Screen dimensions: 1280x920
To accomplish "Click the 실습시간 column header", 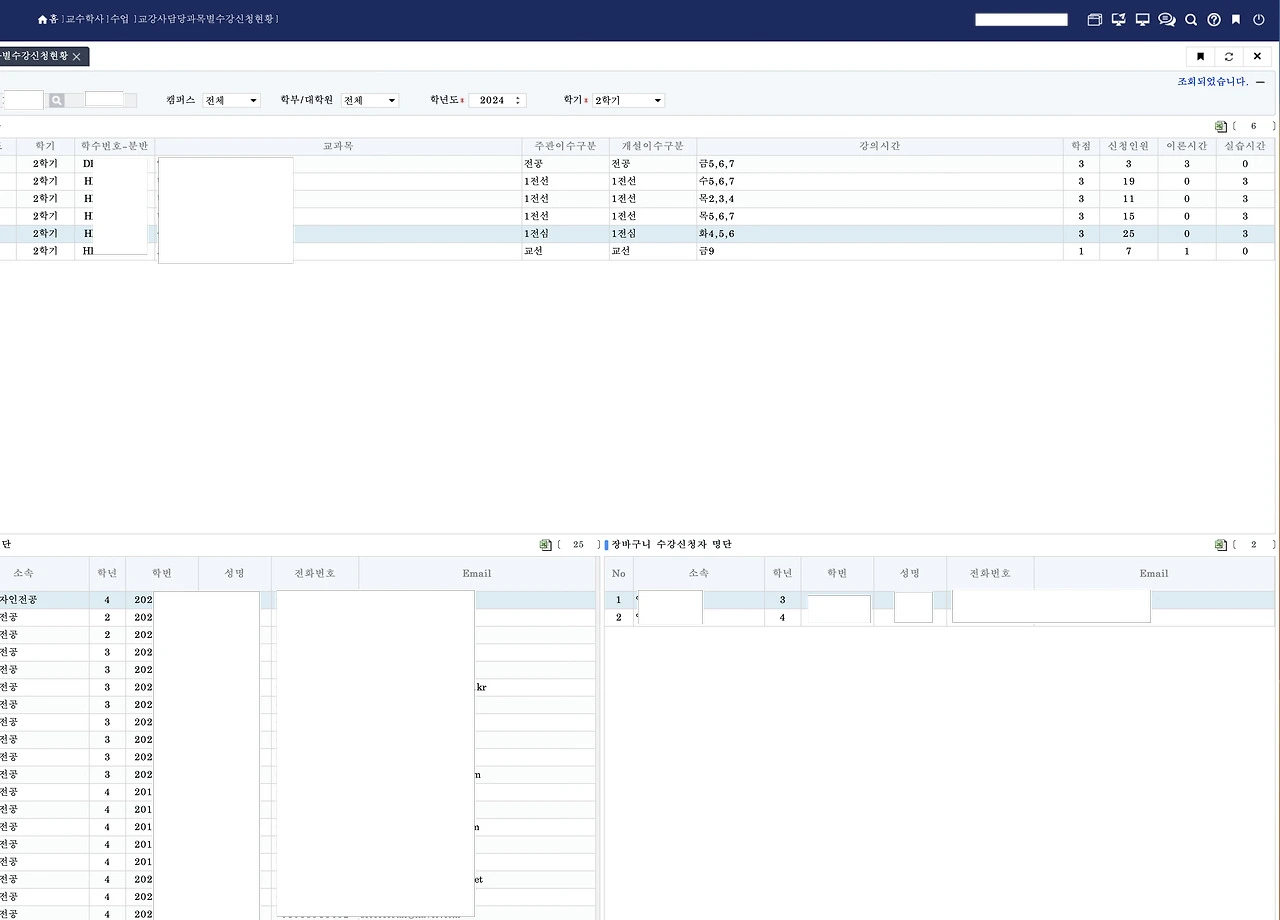I will coord(1245,146).
